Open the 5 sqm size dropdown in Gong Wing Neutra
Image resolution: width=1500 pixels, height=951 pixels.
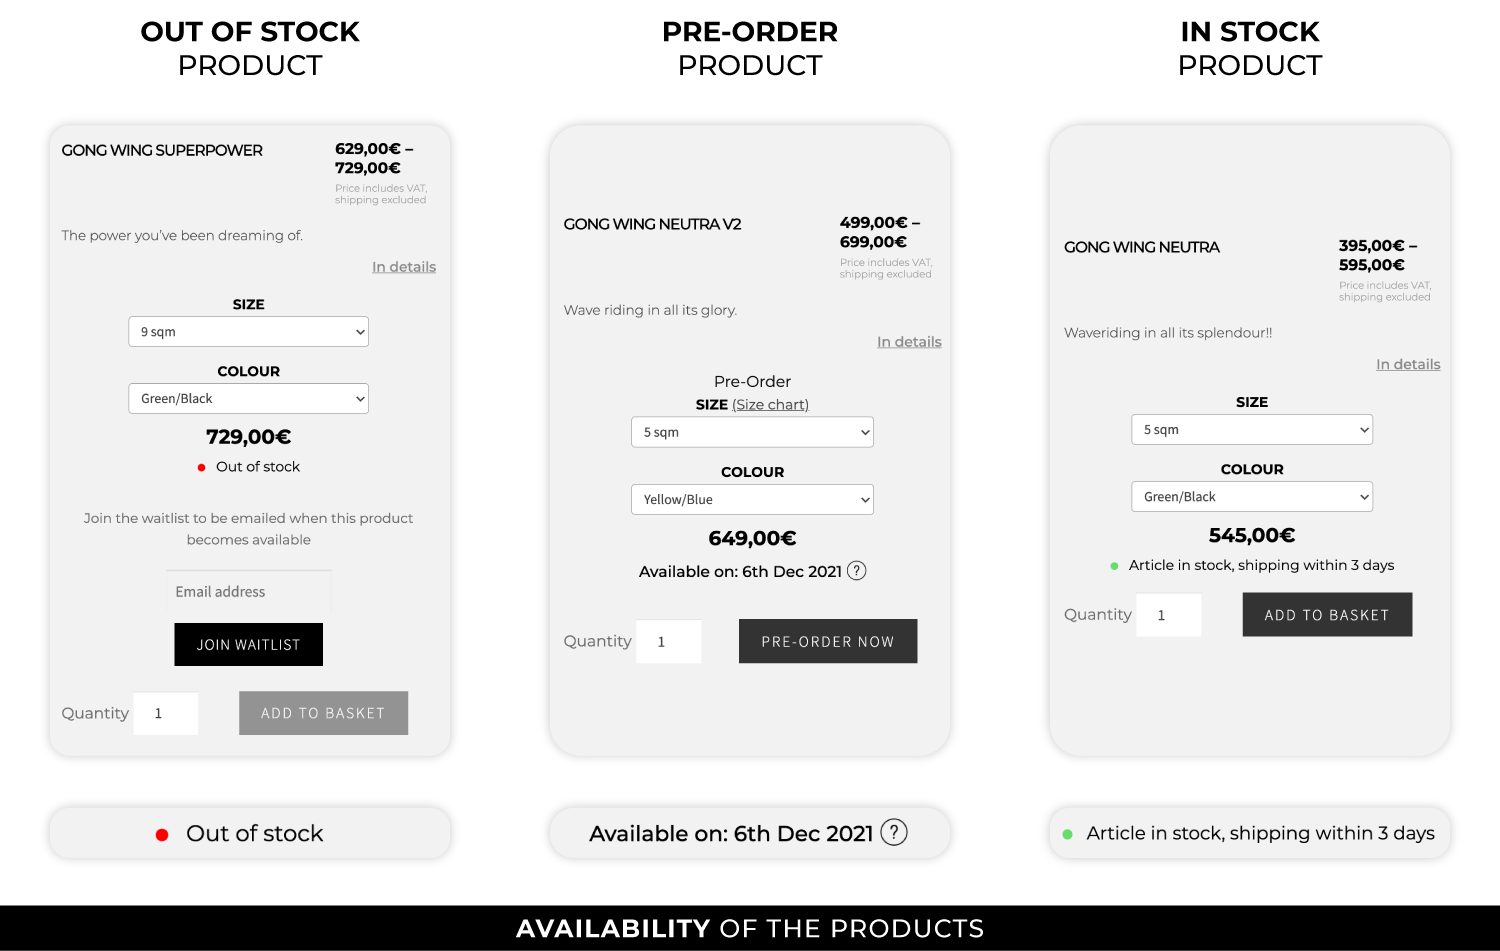[x=1251, y=430]
